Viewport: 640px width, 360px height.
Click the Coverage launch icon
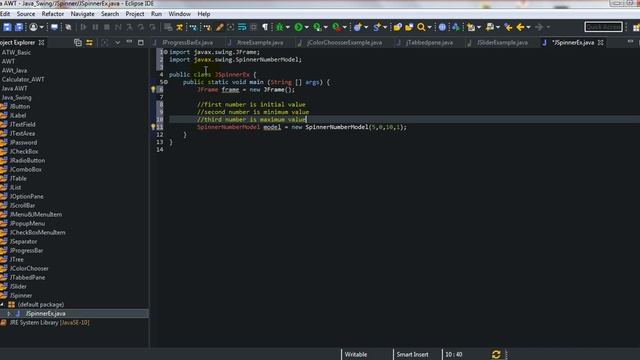click(317, 27)
